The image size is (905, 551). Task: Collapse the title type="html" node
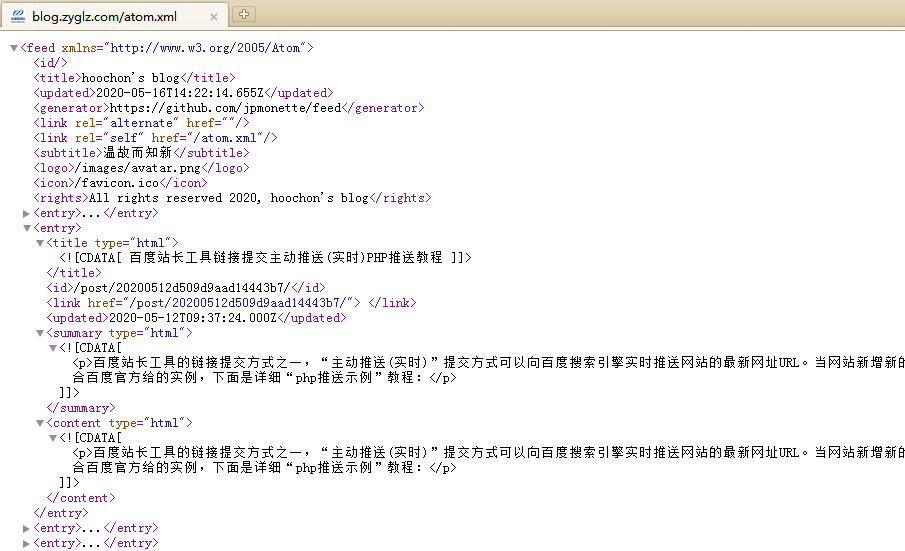click(40, 243)
